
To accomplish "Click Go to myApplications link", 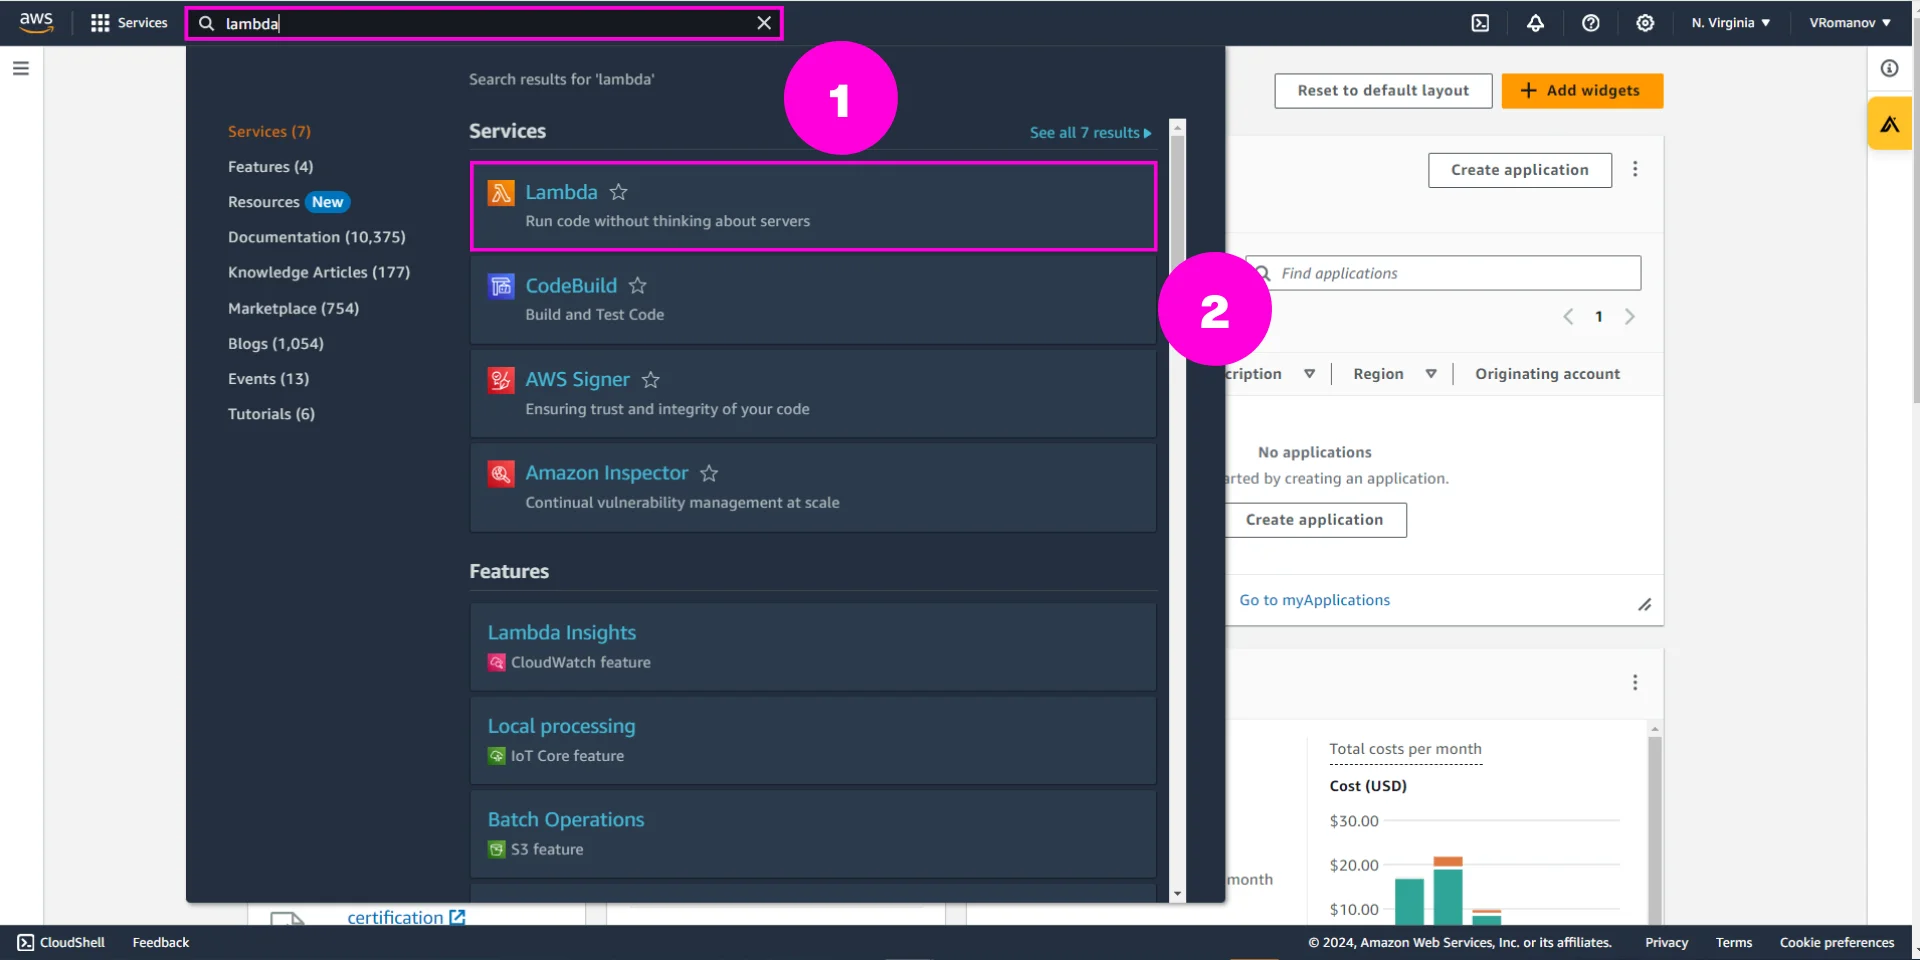I will (x=1314, y=600).
